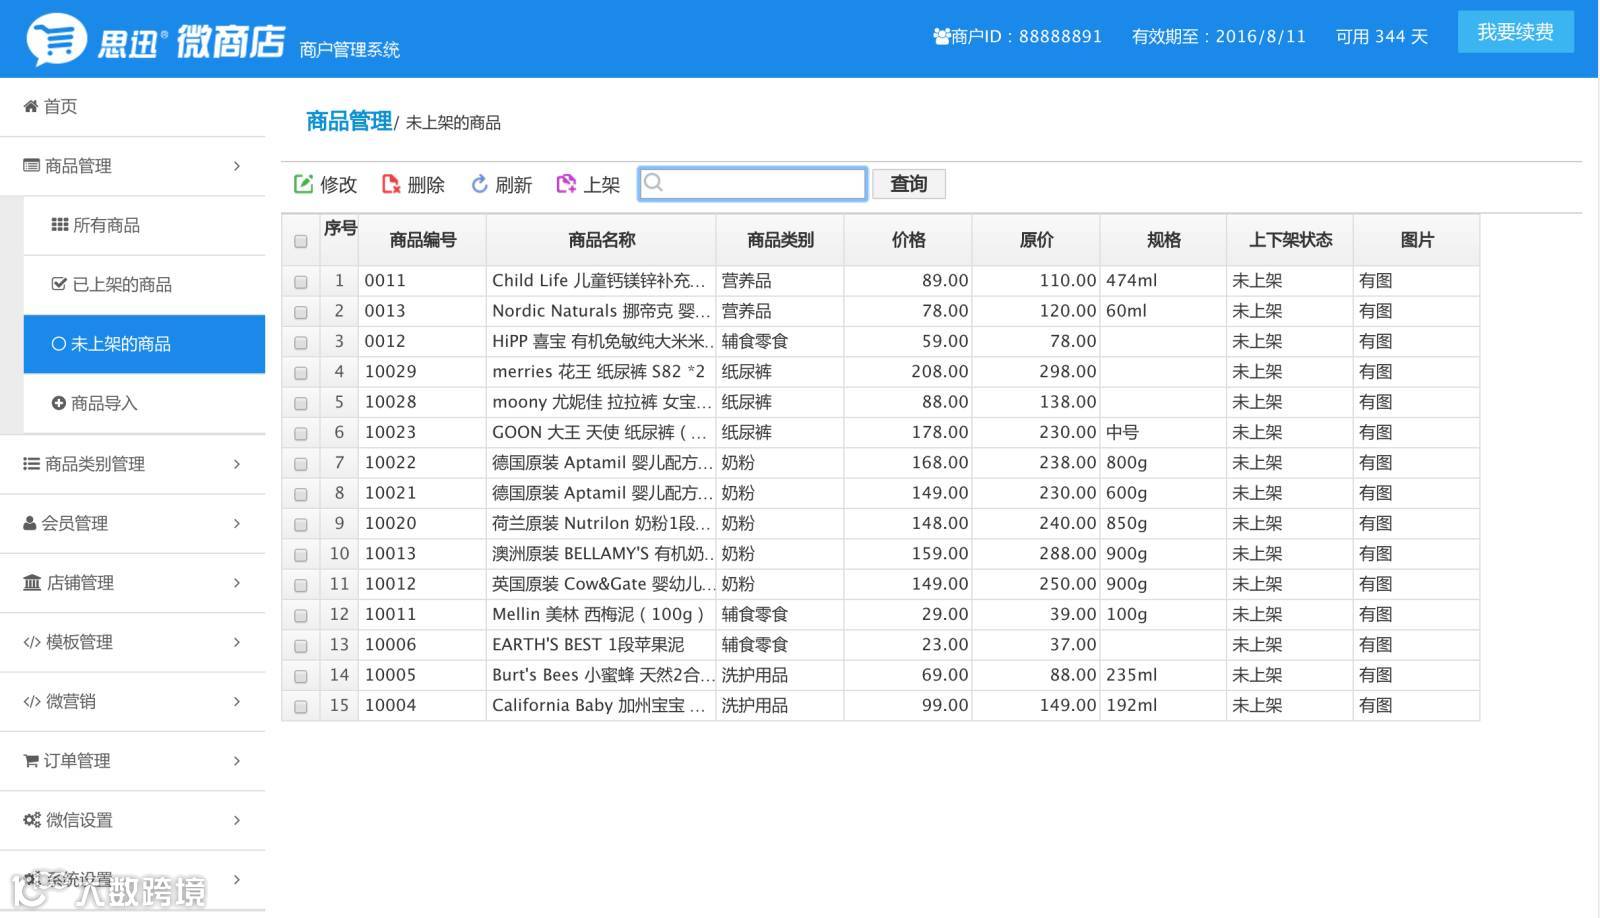Open the 所有商品 submenu item
This screenshot has width=1600, height=918.
pos(144,225)
